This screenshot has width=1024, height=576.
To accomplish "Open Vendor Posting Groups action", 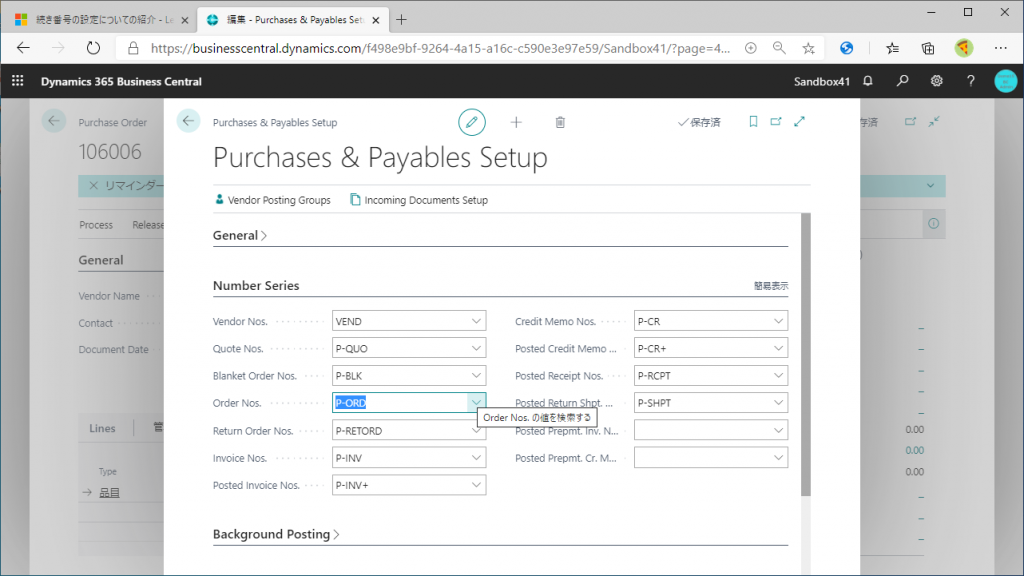I will click(x=272, y=200).
